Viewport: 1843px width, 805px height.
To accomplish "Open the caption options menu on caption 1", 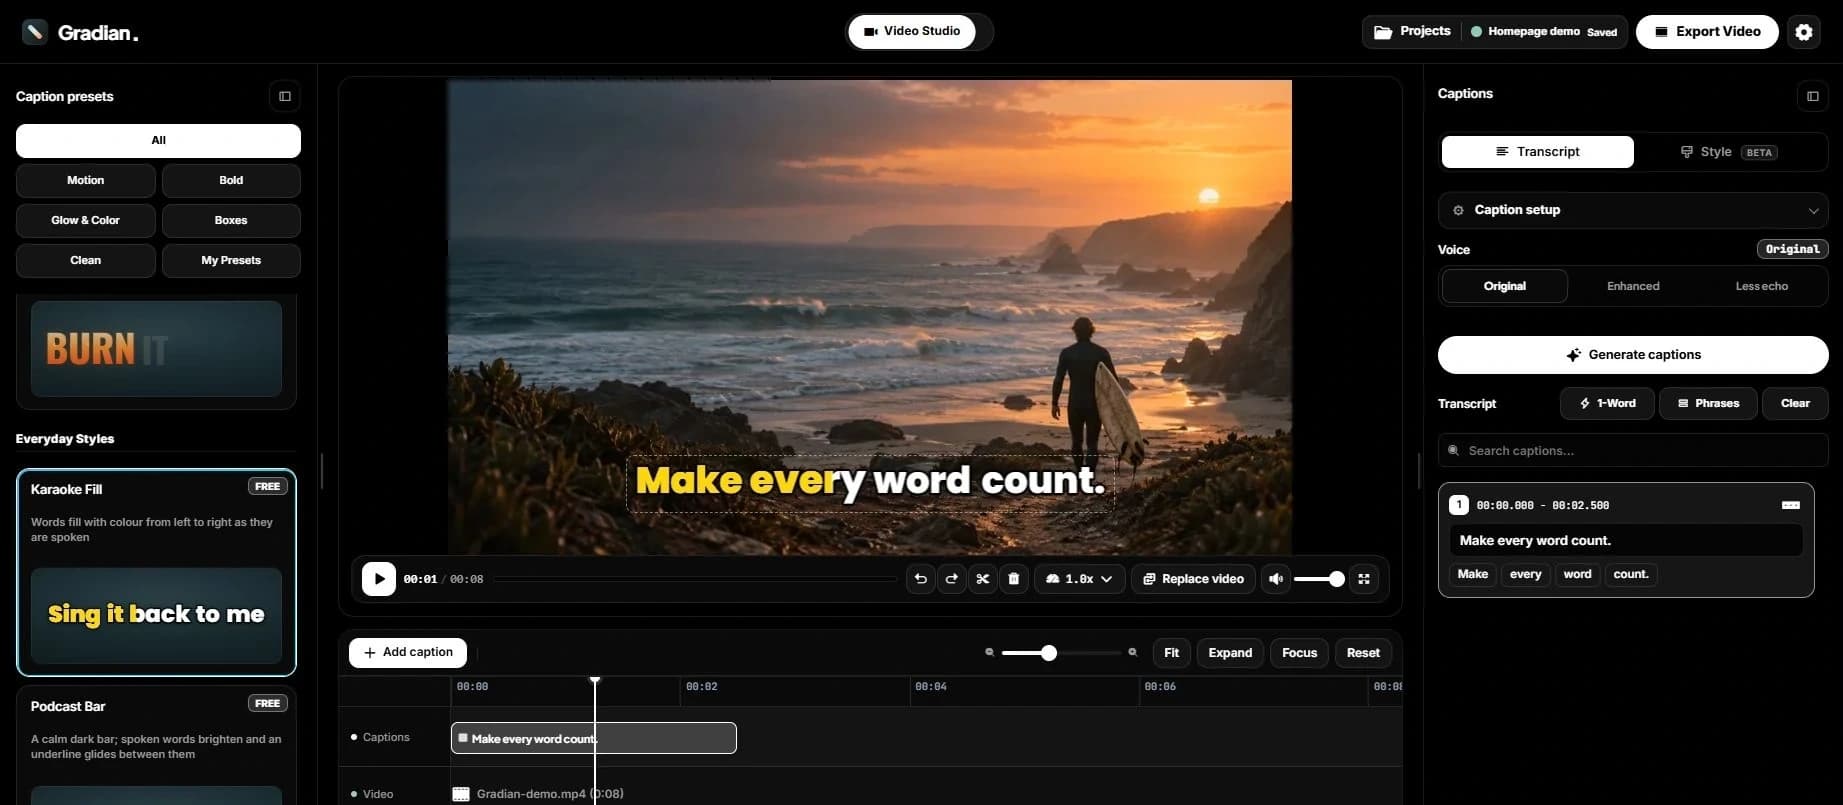I will tap(1791, 505).
